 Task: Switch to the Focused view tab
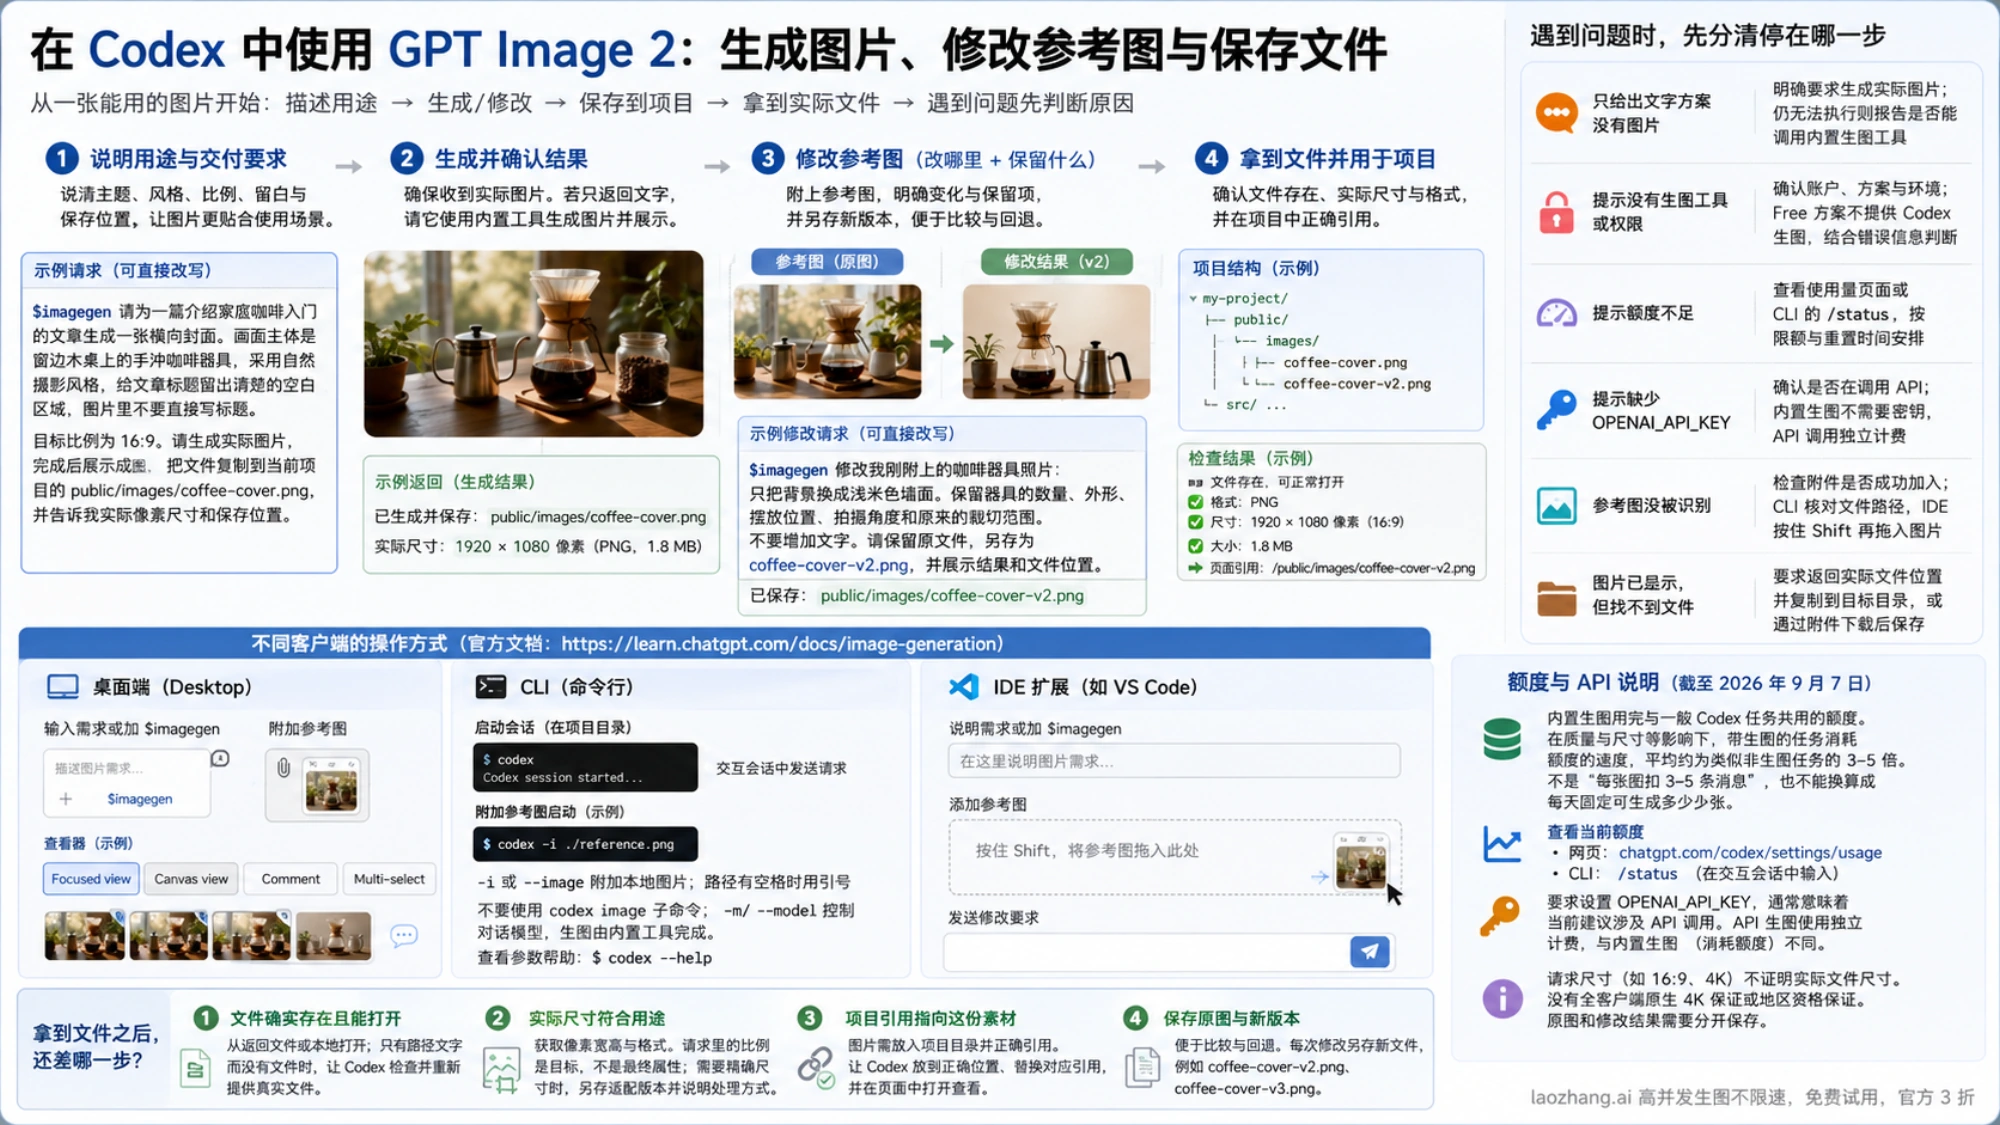coord(90,879)
